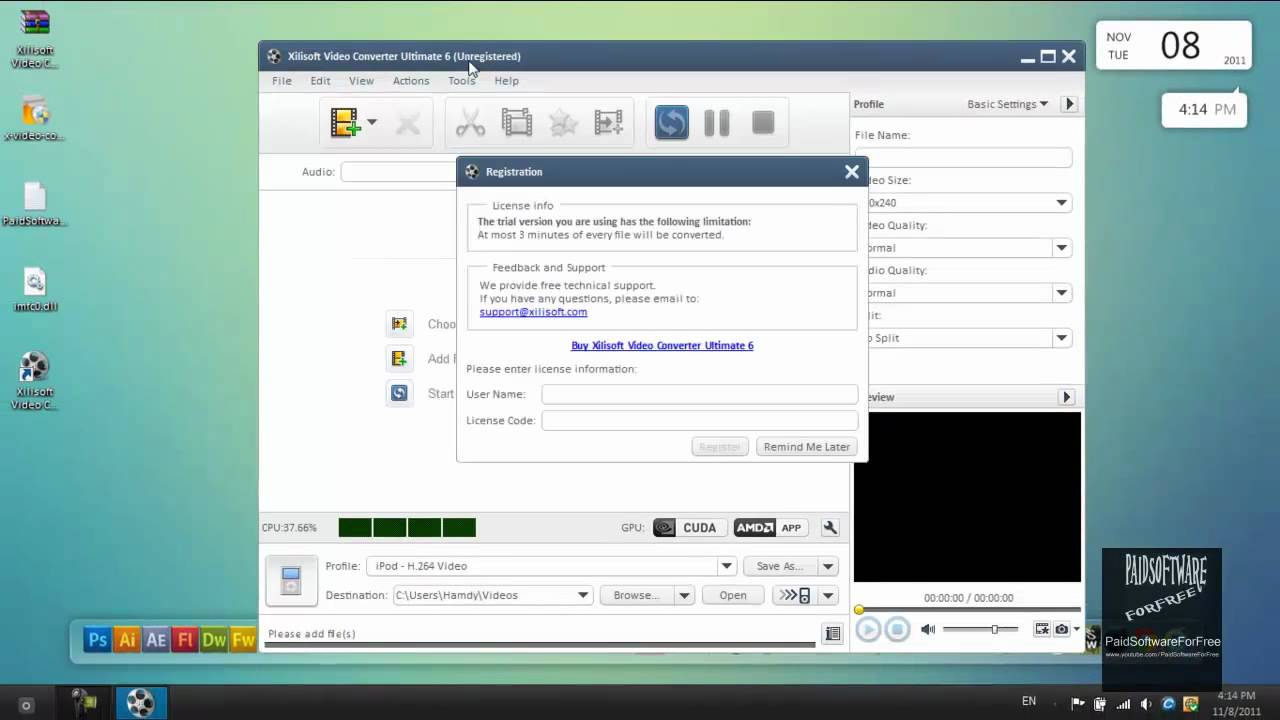
Task: Click the iPod device profile icon
Action: click(291, 580)
